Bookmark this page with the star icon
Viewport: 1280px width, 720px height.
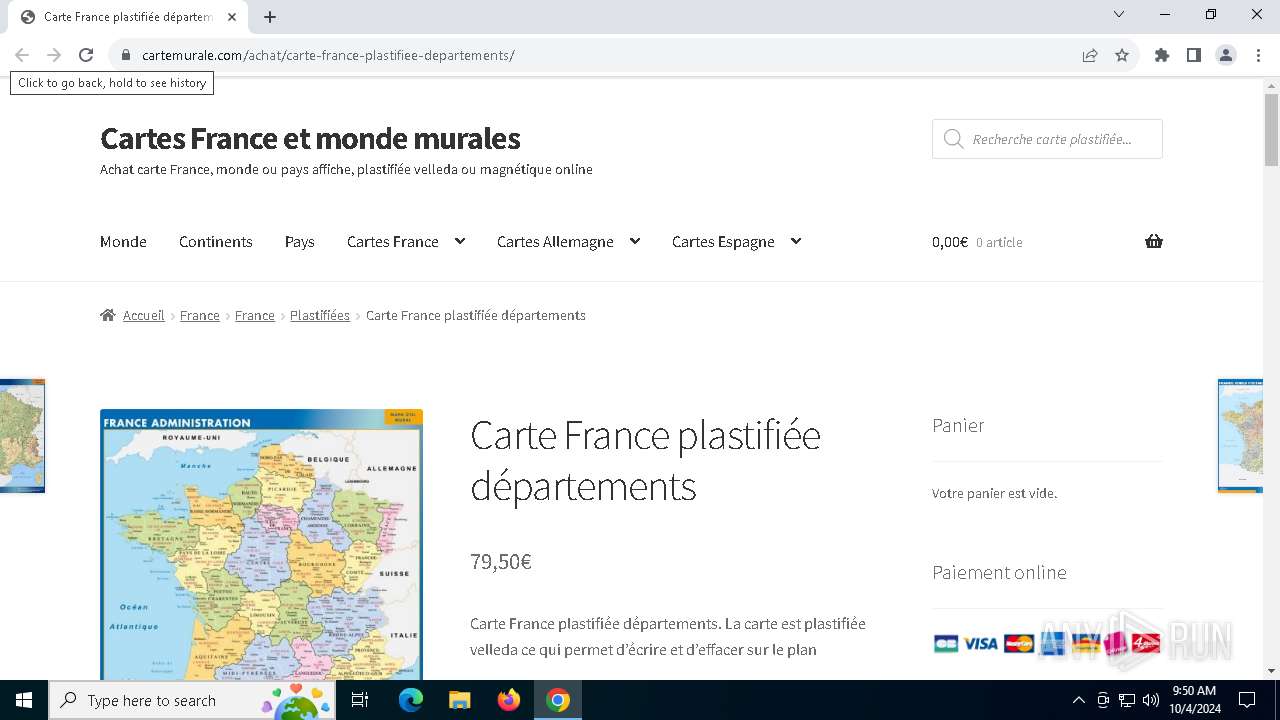pos(1122,55)
